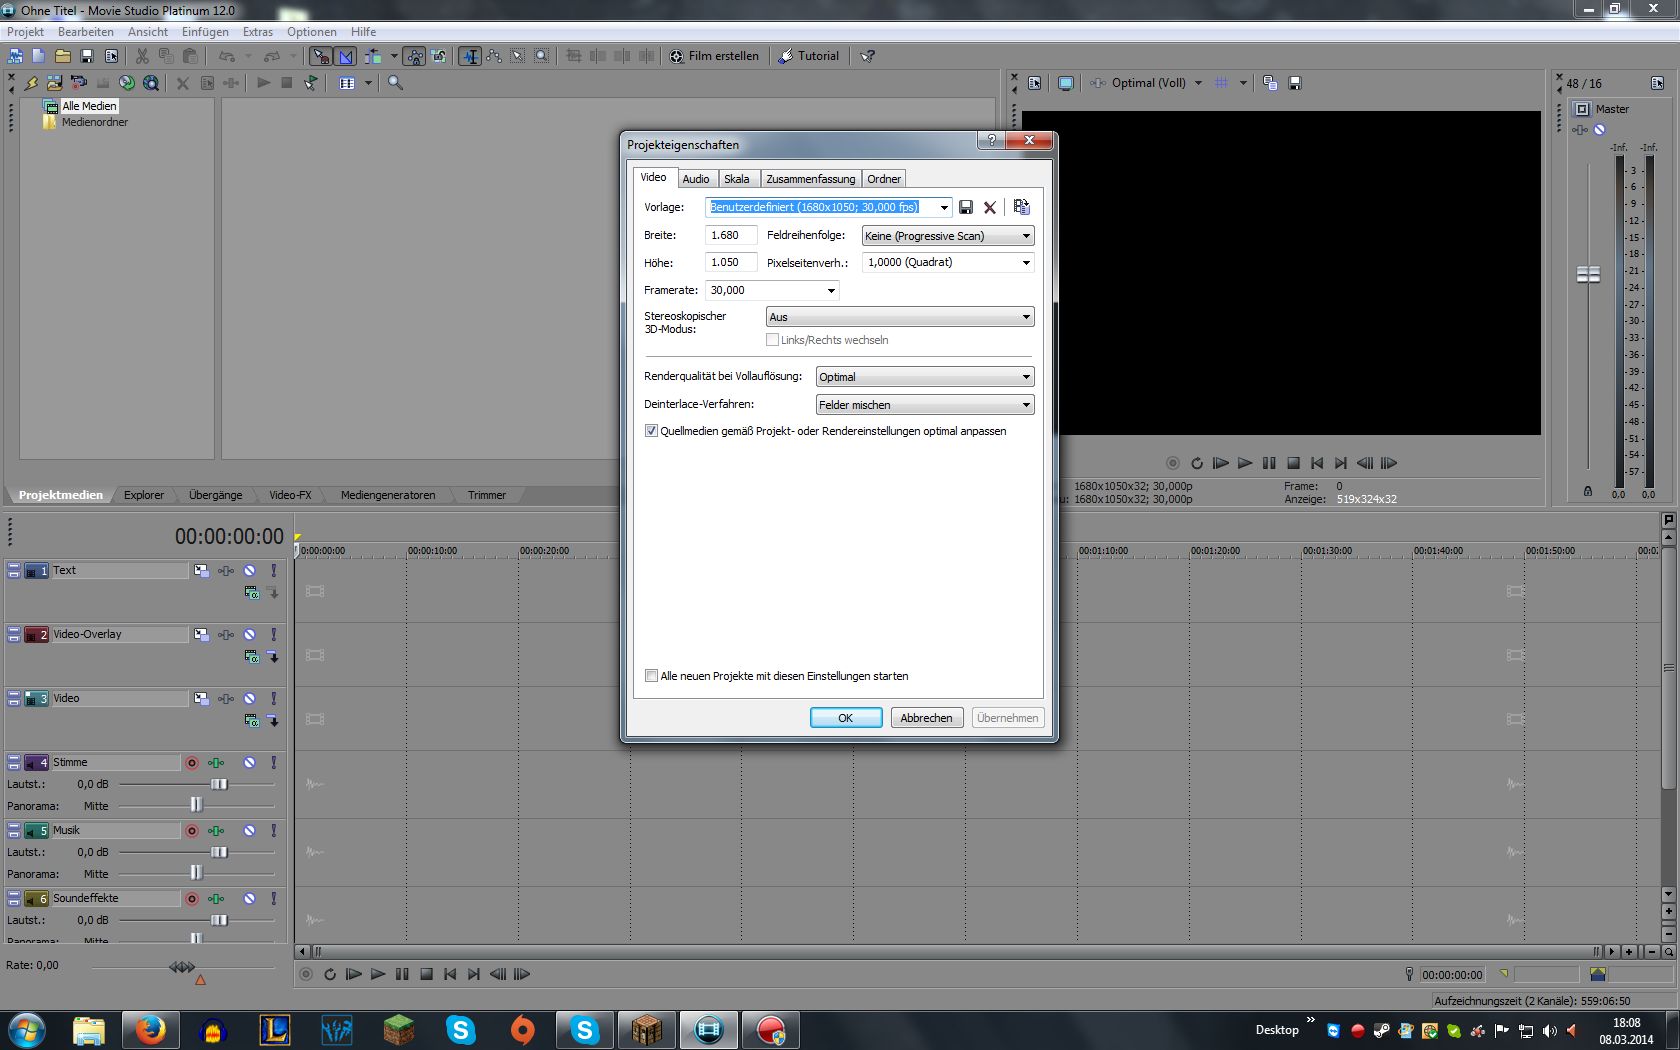Confirm the dialog with OK
Image resolution: width=1680 pixels, height=1050 pixels.
click(845, 718)
